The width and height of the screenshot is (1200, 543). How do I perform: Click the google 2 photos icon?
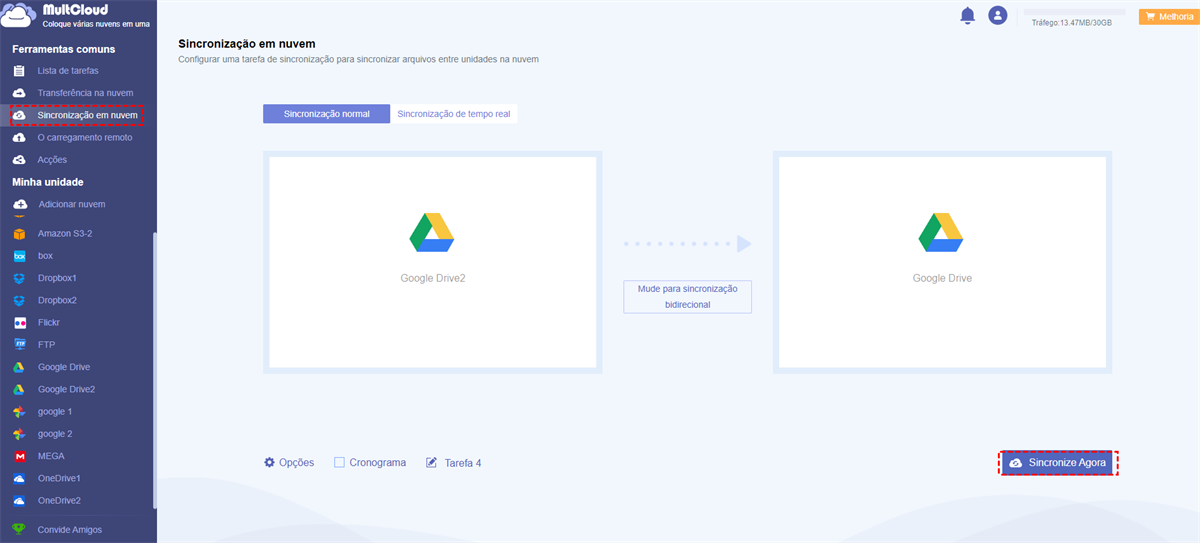click(19, 434)
